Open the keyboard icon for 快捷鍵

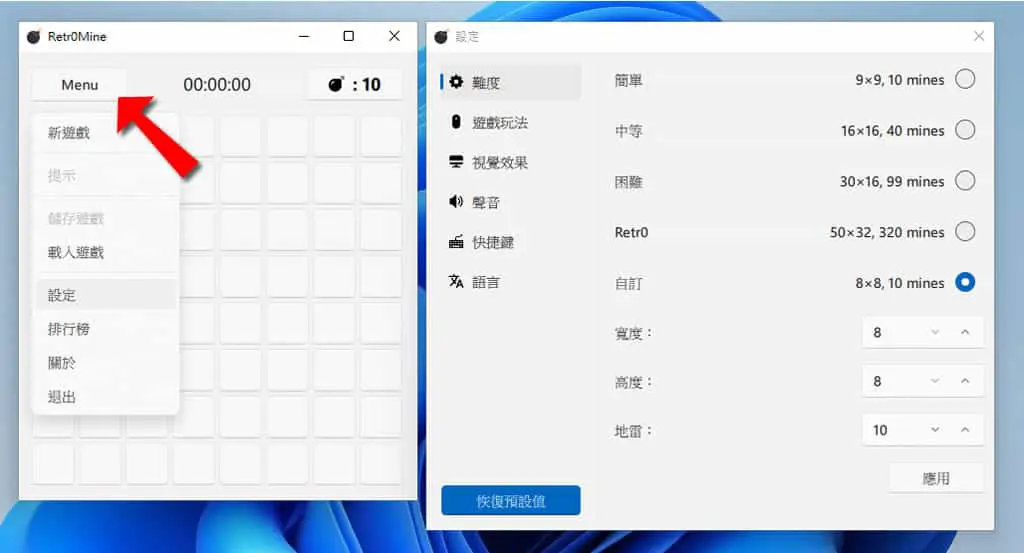tap(456, 242)
